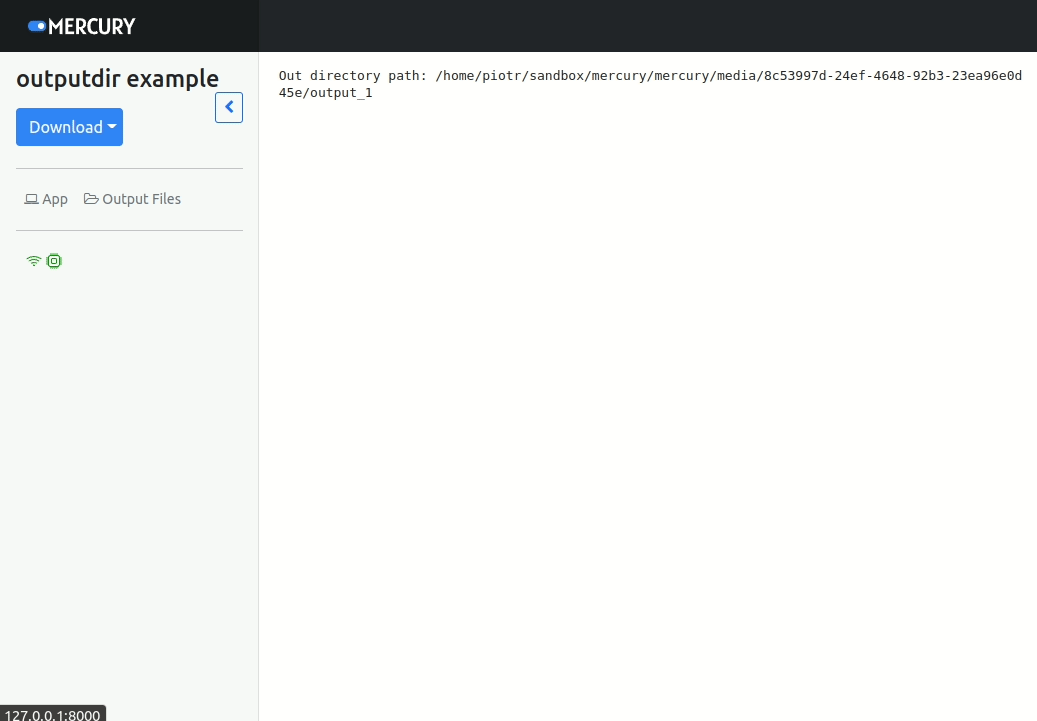Viewport: 1037px width, 721px height.
Task: Switch to the App tab
Action: [x=46, y=198]
